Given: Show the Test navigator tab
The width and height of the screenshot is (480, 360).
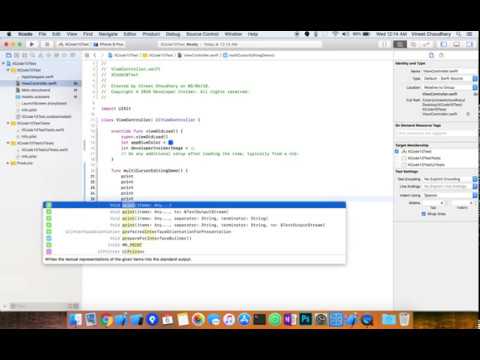Looking at the screenshot, I should (x=49, y=55).
